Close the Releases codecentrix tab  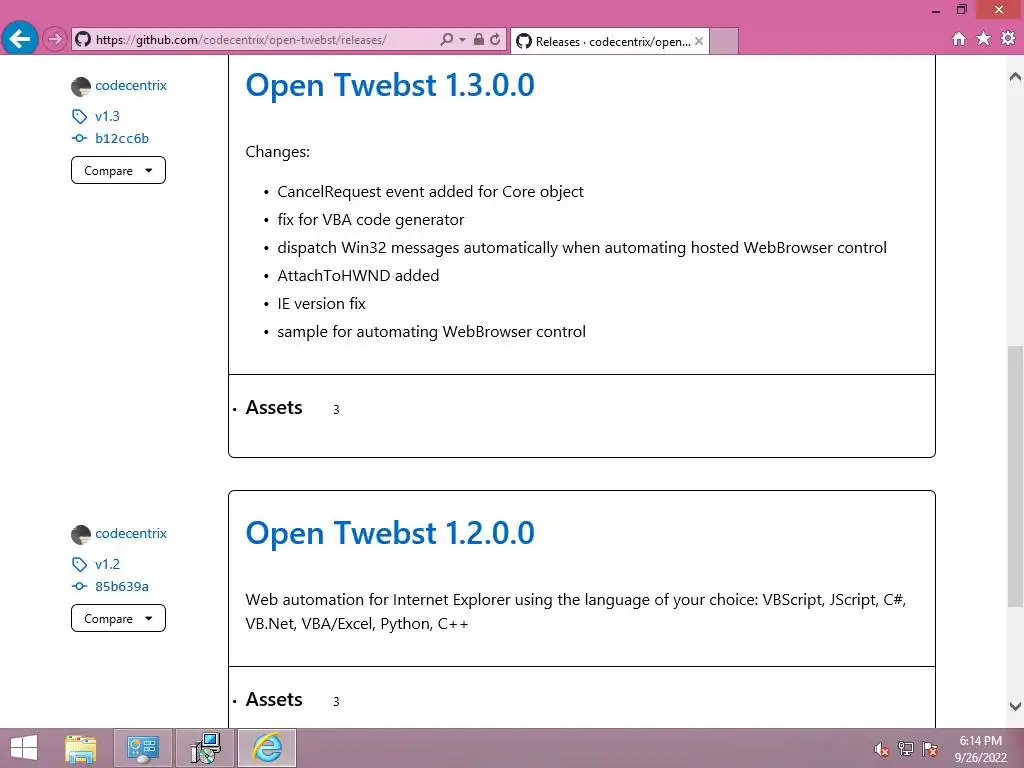pyautogui.click(x=699, y=41)
